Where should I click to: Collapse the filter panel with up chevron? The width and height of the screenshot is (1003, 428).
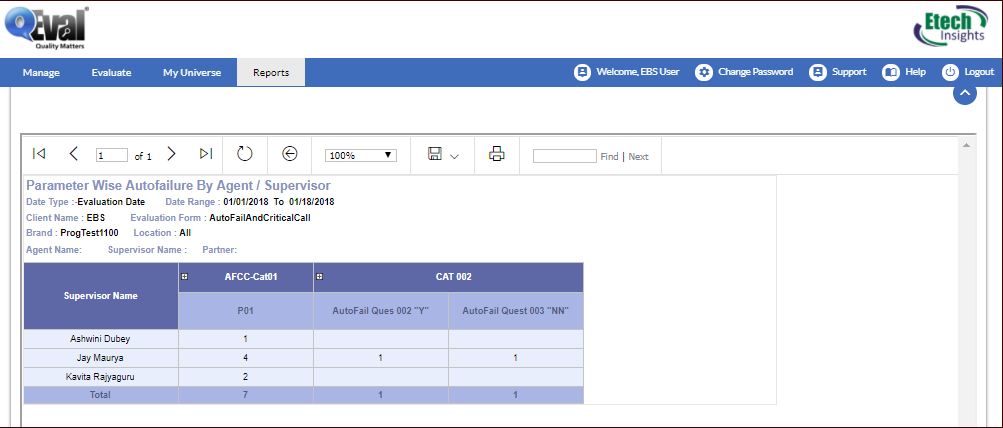964,93
